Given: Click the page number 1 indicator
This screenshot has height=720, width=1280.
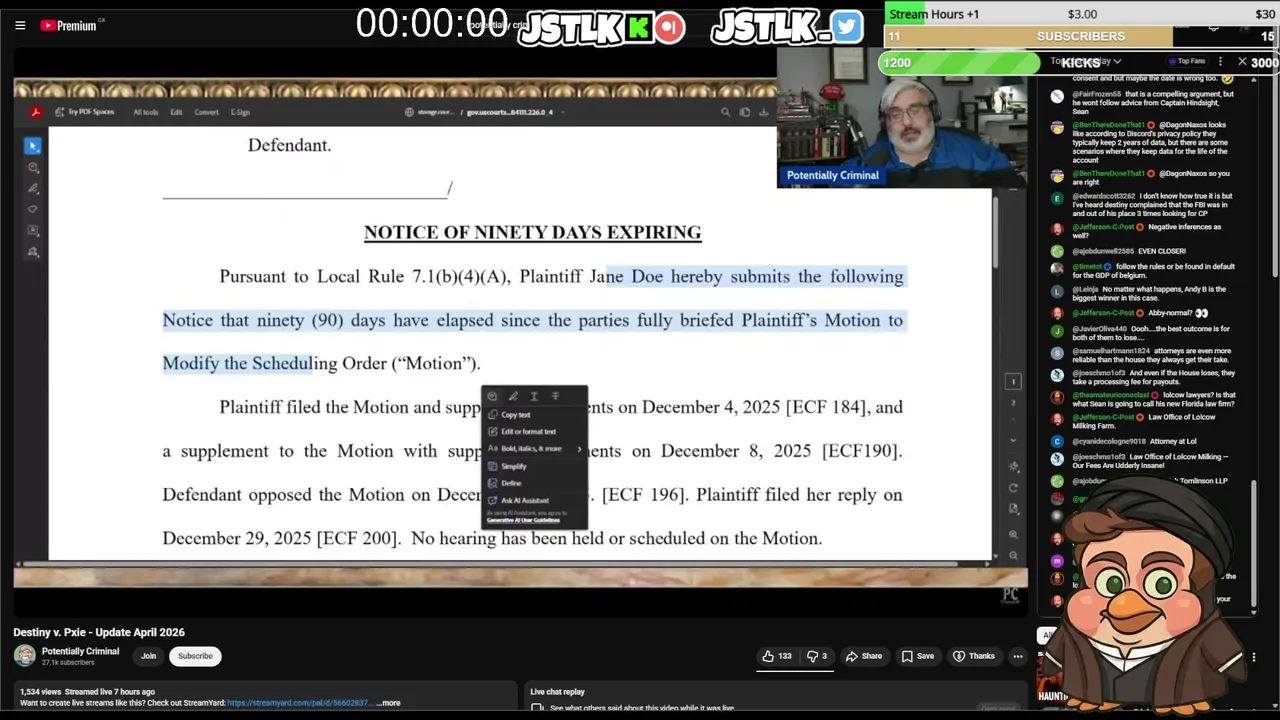Looking at the screenshot, I should (1013, 381).
